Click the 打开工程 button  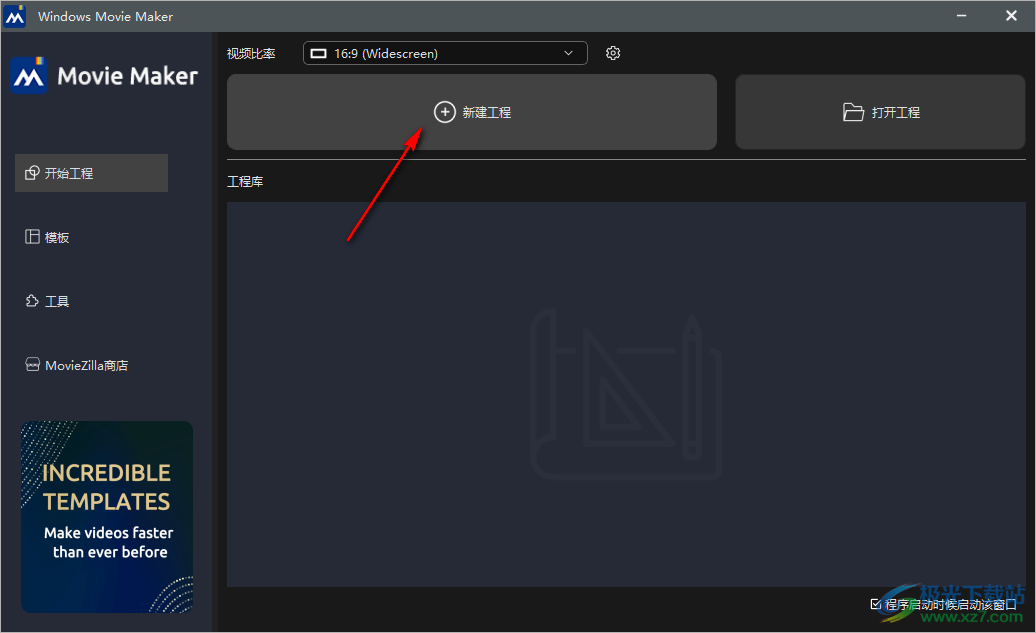(x=880, y=112)
